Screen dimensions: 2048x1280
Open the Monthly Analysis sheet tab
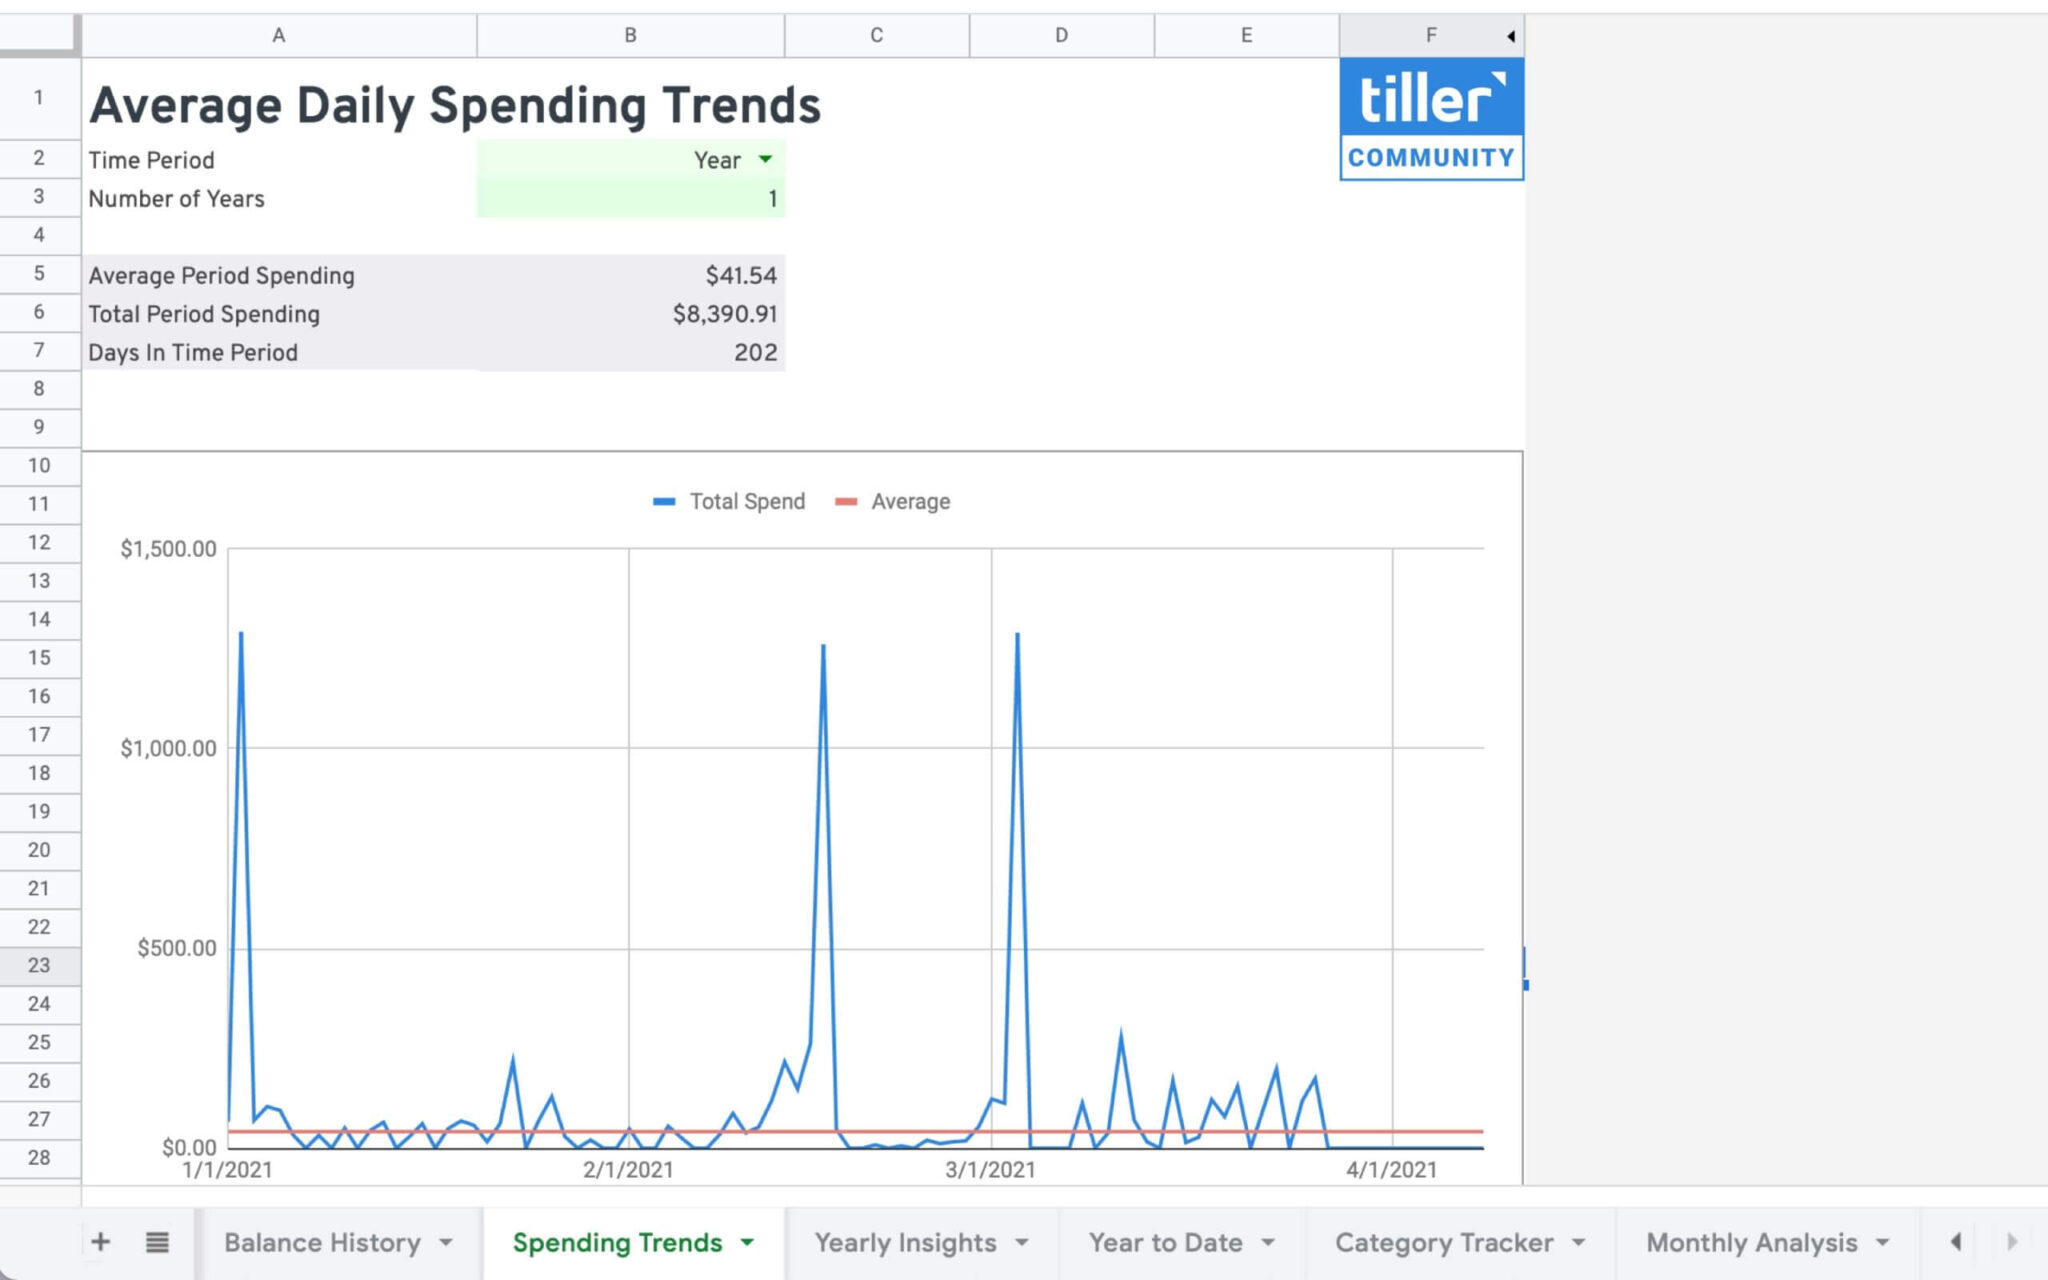click(x=1751, y=1242)
